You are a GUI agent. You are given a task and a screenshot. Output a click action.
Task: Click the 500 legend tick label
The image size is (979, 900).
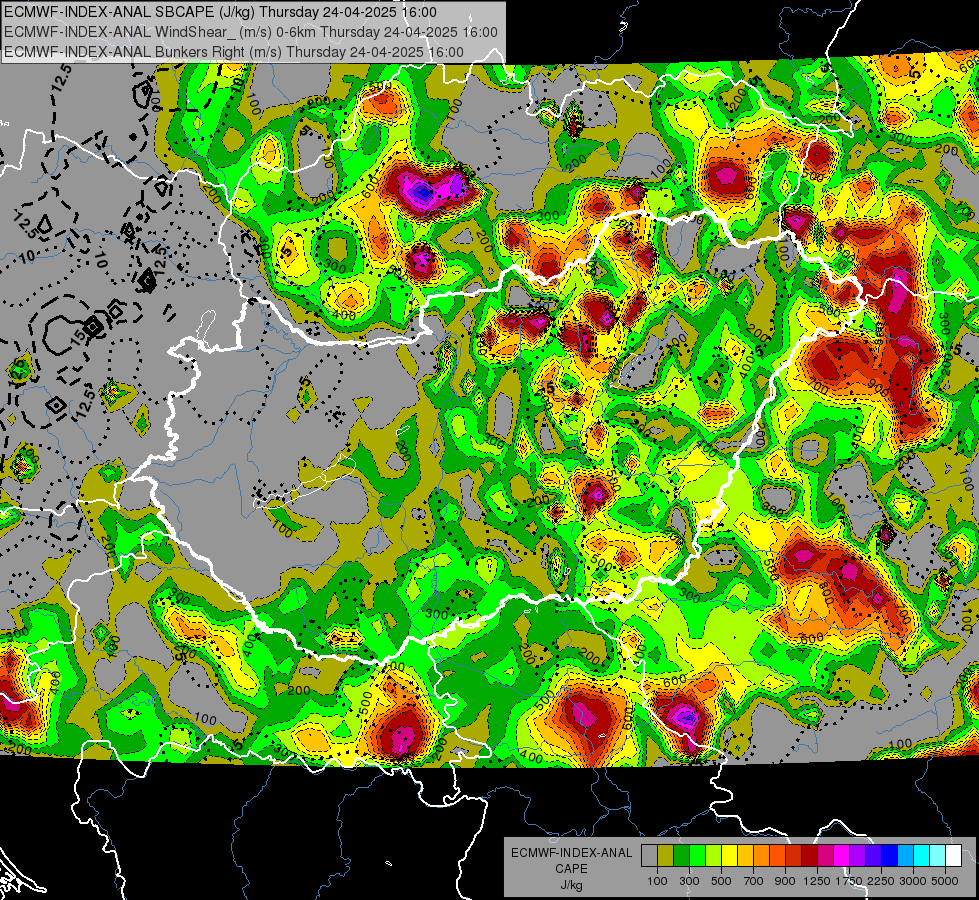click(x=721, y=881)
